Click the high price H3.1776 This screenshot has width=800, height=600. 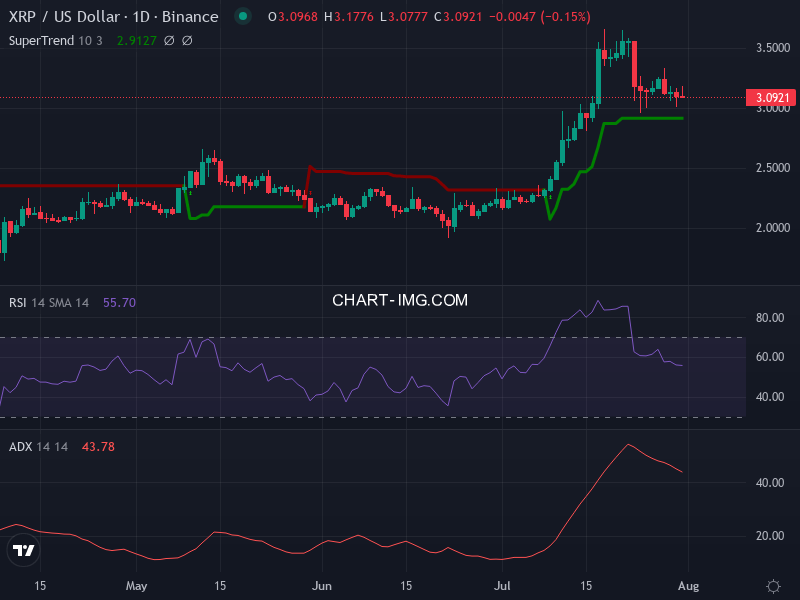click(x=349, y=17)
